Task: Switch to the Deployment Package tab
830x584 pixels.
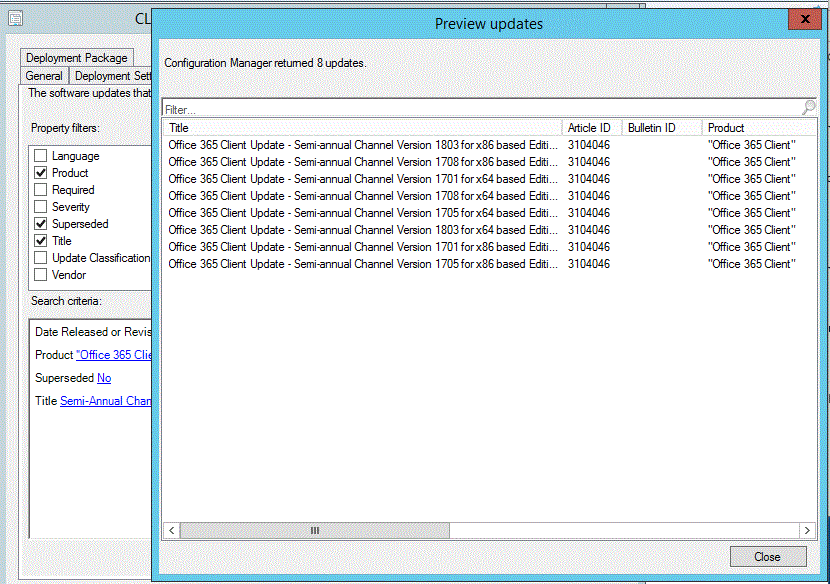Action: tap(77, 58)
